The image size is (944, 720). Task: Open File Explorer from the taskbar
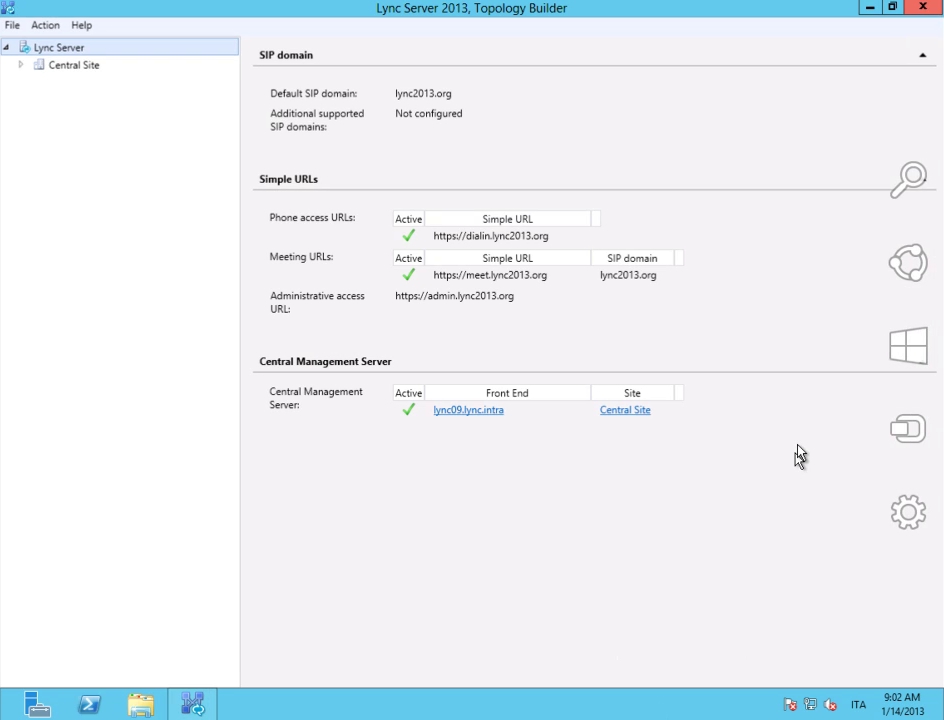pyautogui.click(x=141, y=704)
